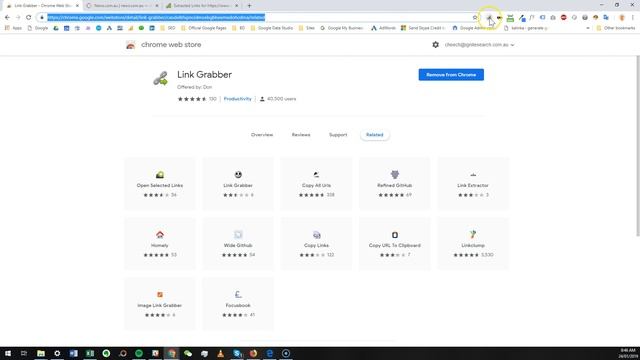Click the Apps shortcut in bookmarks bar
This screenshot has height=360, width=640.
[13, 28]
